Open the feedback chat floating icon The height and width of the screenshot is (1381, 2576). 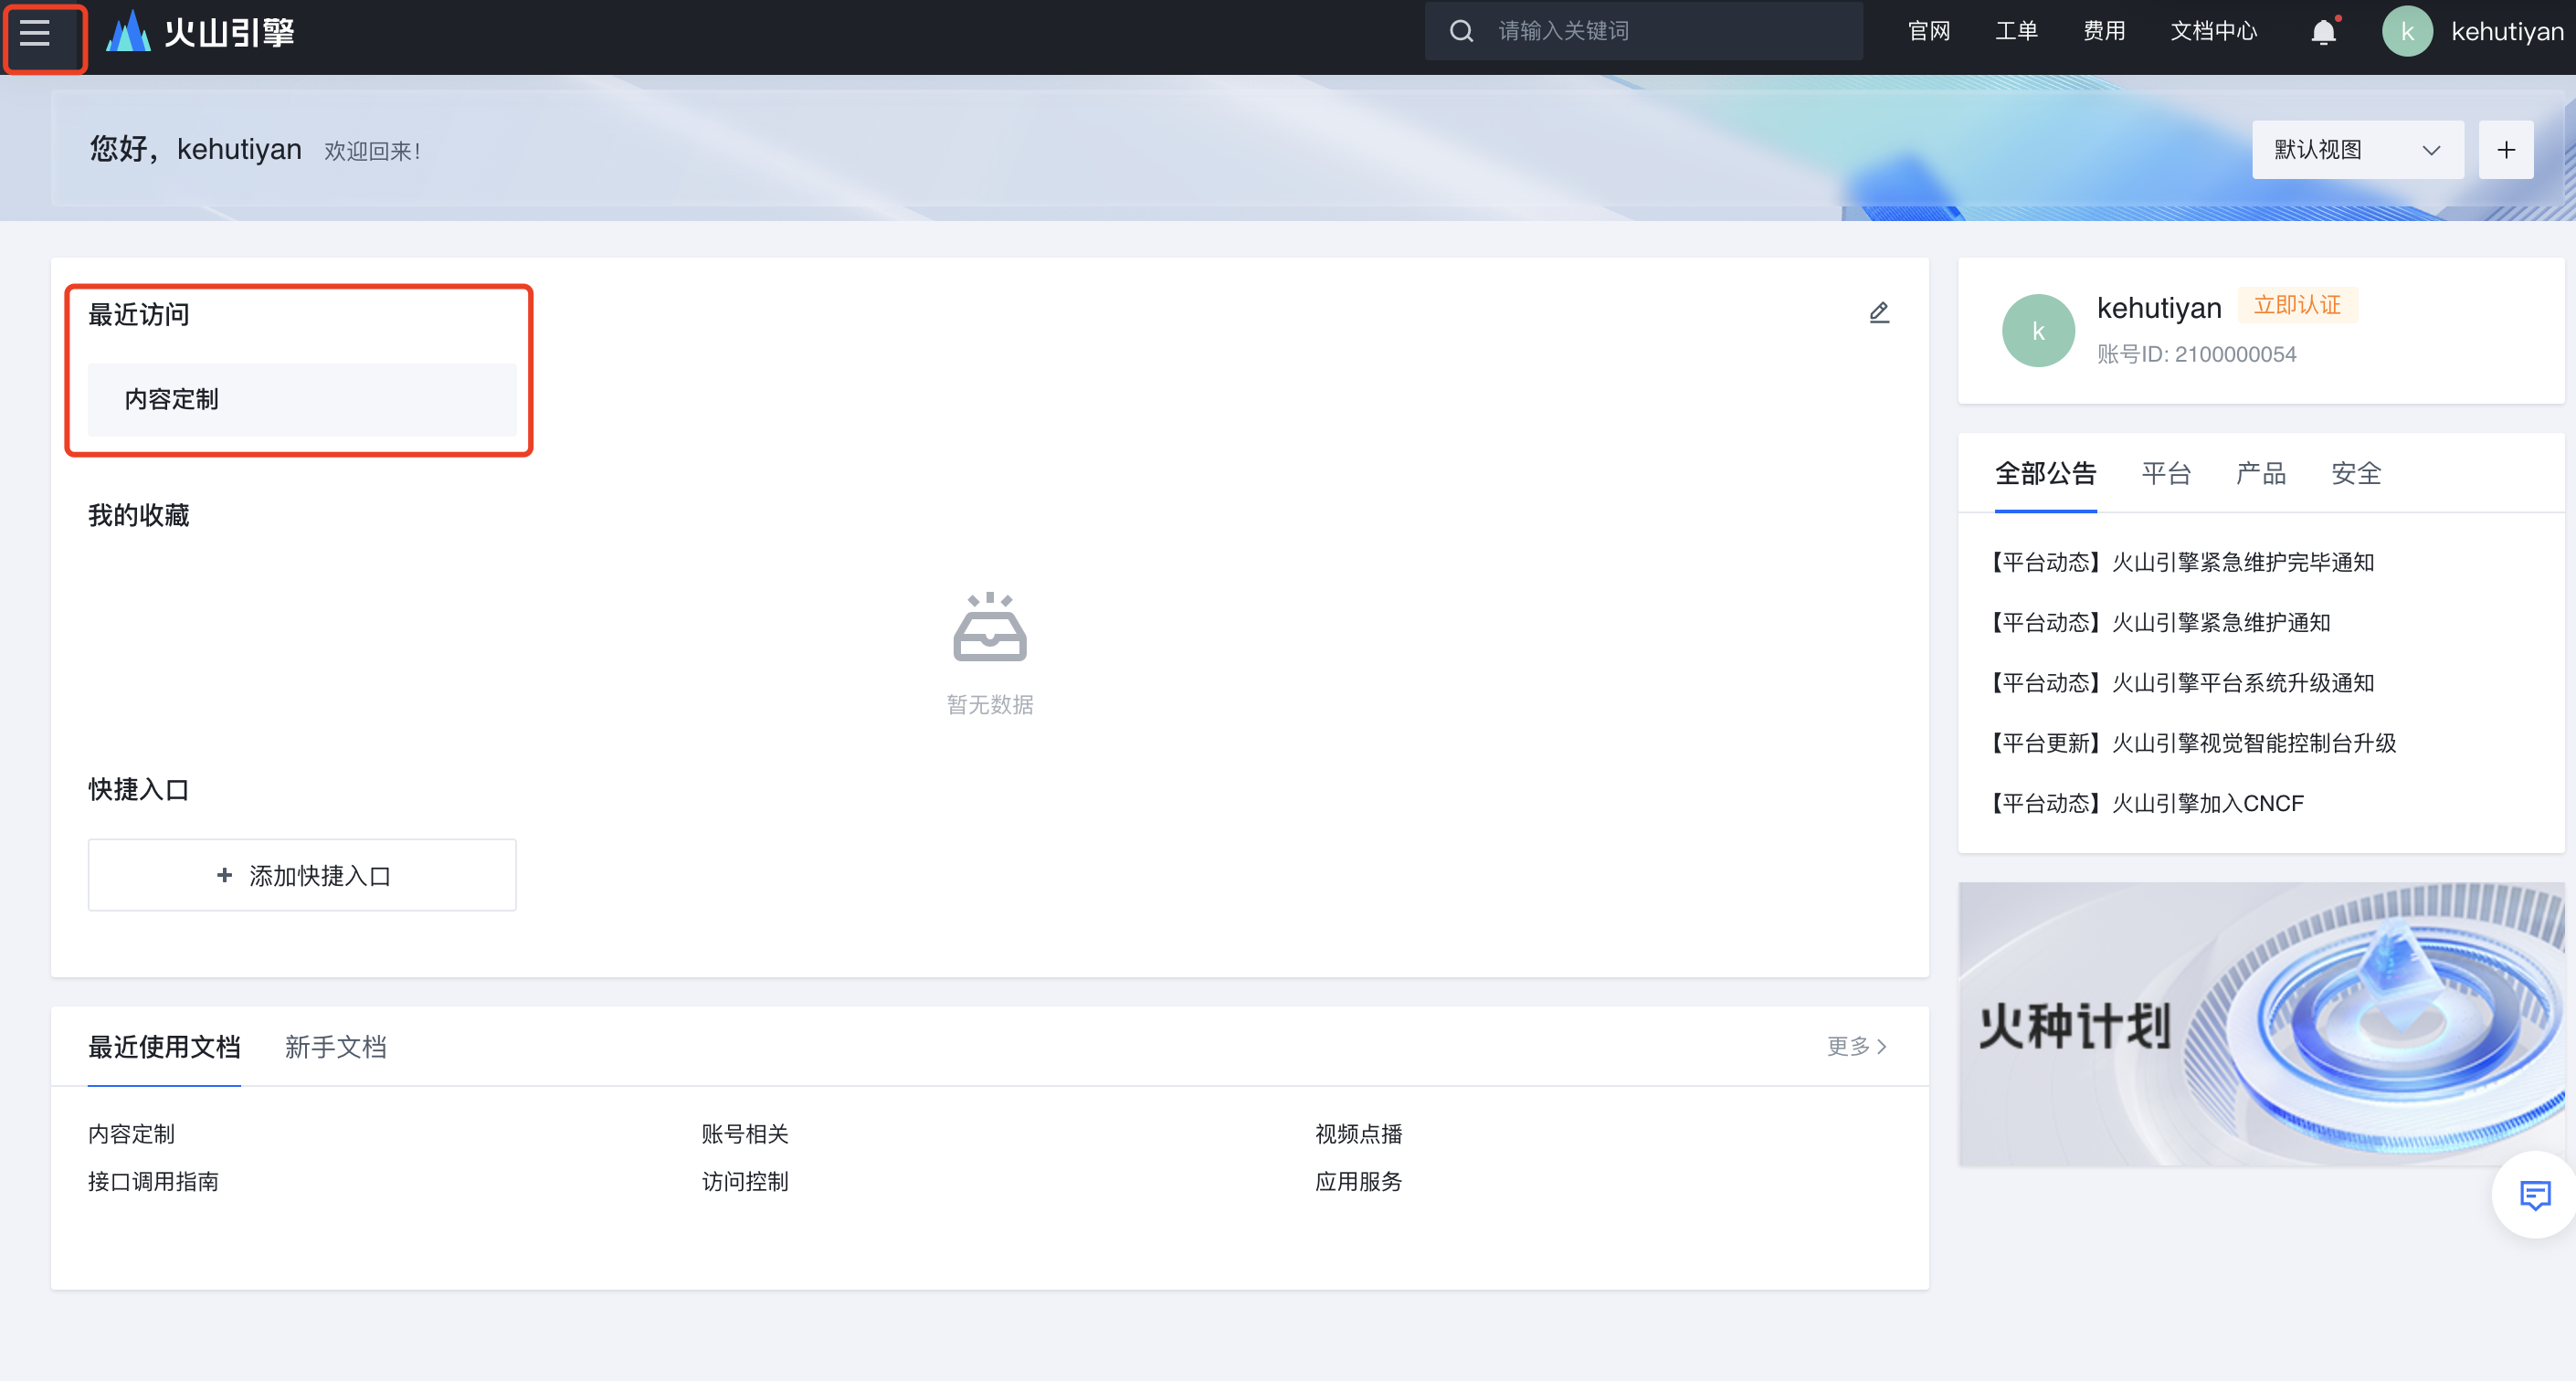(x=2535, y=1195)
